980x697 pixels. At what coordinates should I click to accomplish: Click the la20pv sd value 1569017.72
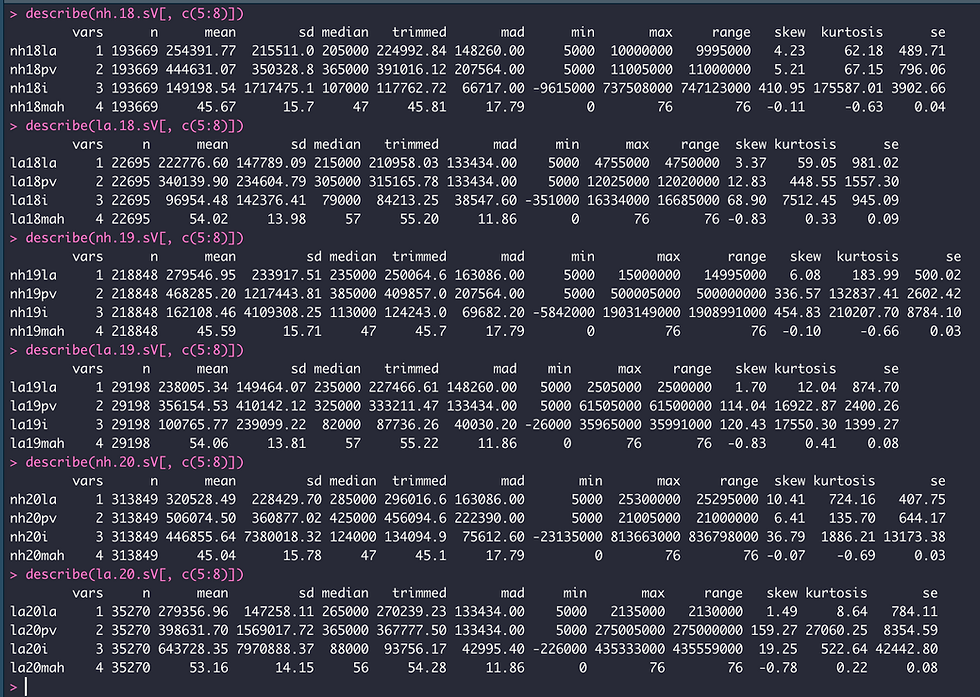(x=275, y=631)
